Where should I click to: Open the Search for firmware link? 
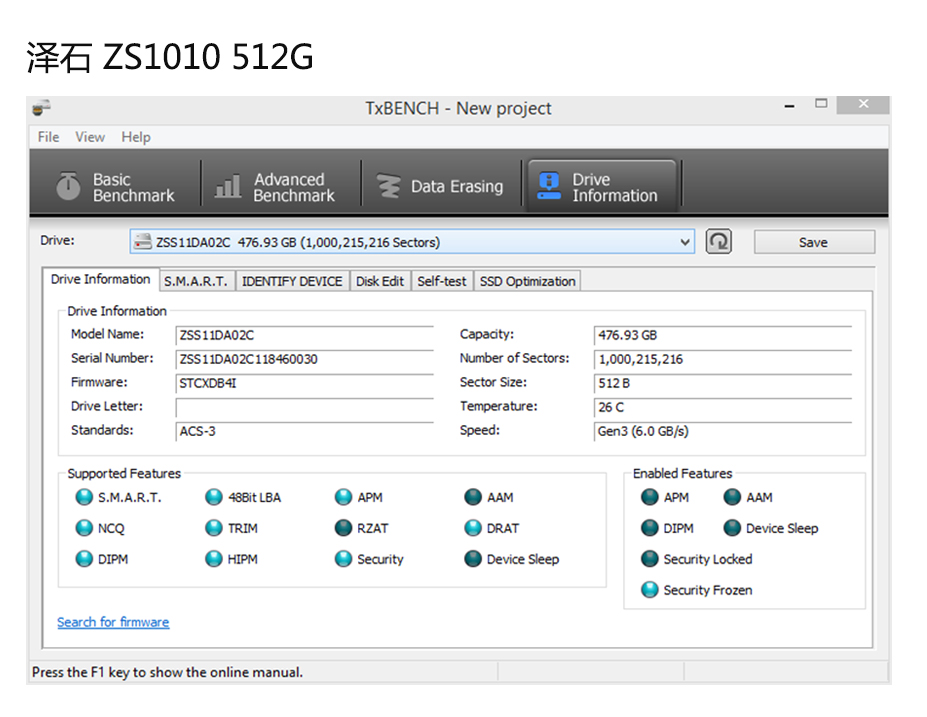click(113, 622)
